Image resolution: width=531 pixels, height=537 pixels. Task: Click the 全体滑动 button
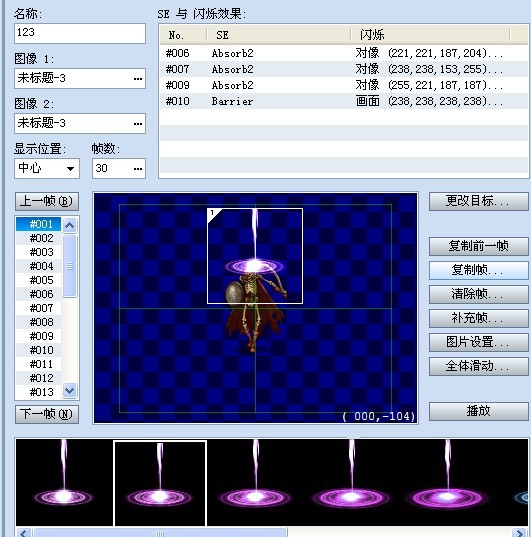[x=479, y=366]
